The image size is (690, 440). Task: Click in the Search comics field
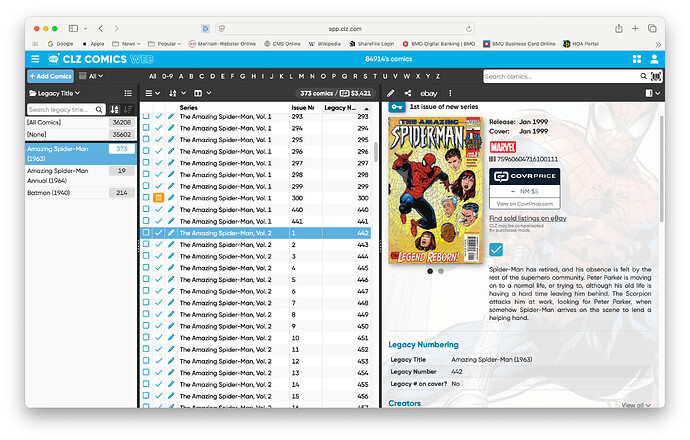click(x=560, y=77)
